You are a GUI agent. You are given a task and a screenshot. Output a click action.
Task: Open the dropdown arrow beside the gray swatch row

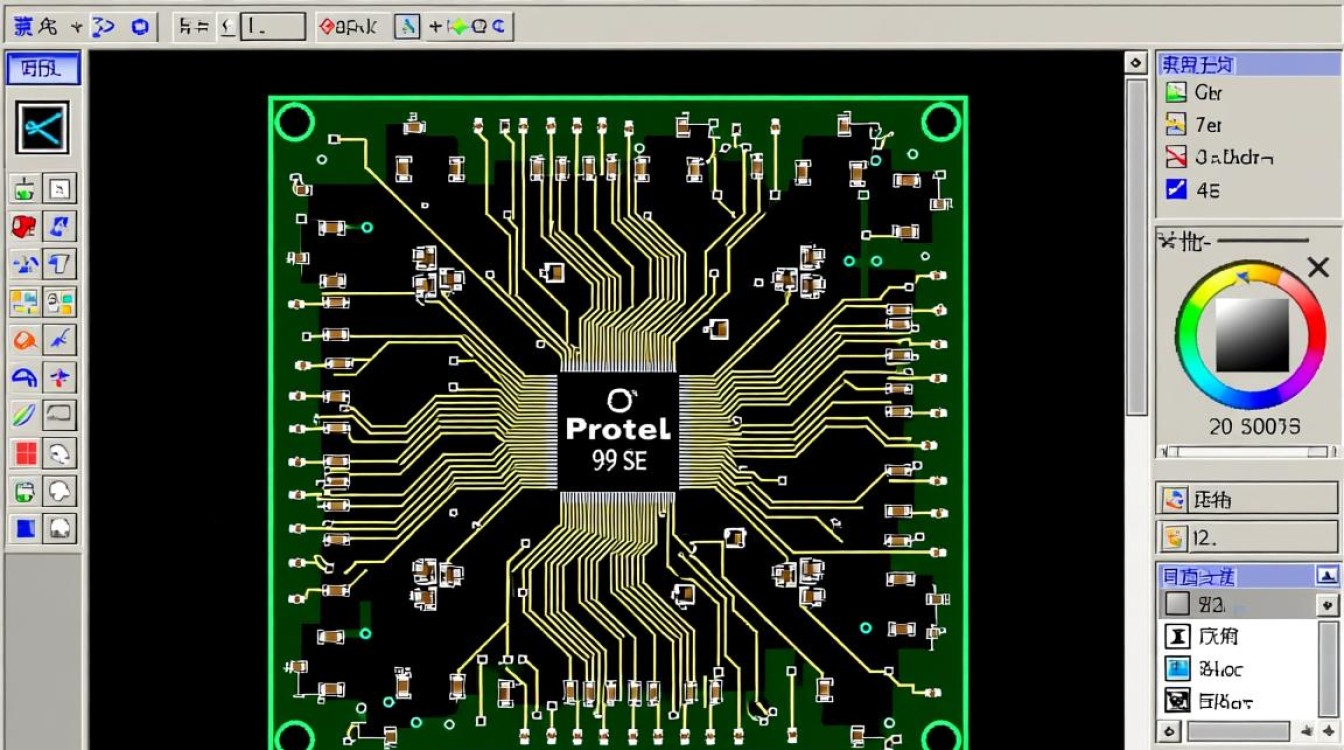click(1327, 605)
